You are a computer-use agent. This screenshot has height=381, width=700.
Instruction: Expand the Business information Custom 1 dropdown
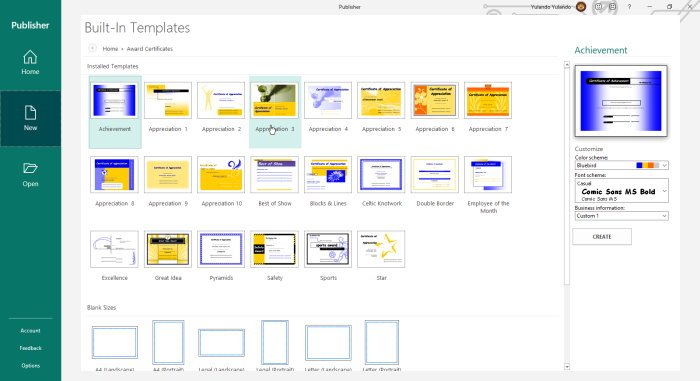coord(621,216)
